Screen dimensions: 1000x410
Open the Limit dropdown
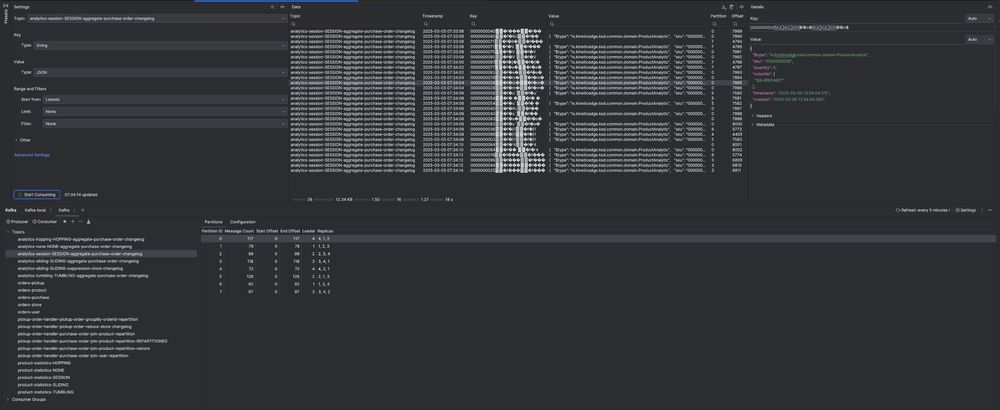pyautogui.click(x=165, y=112)
